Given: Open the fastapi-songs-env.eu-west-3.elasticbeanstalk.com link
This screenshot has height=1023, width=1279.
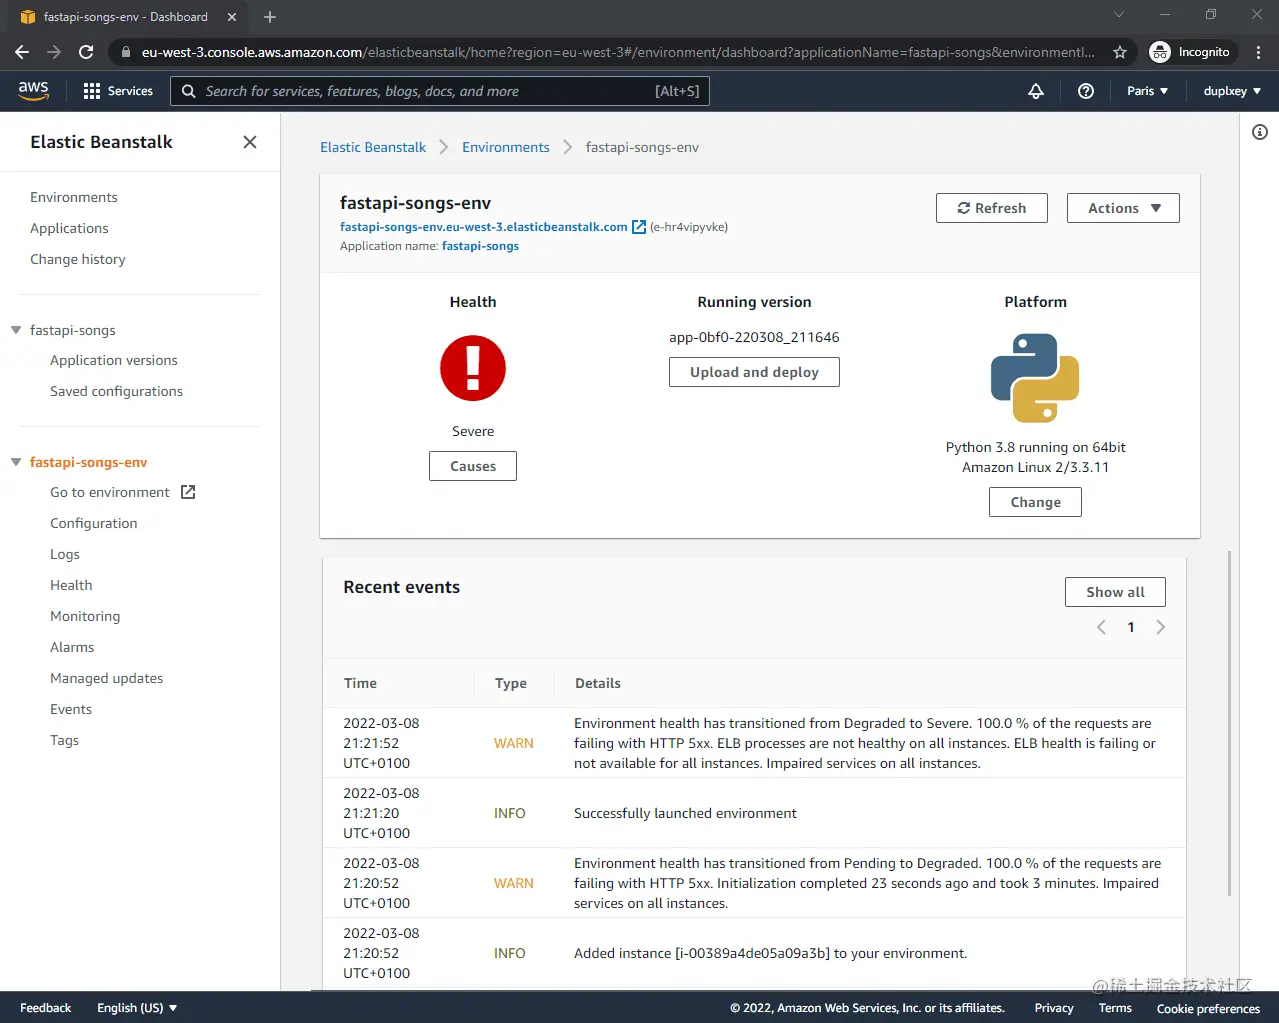Looking at the screenshot, I should 484,227.
